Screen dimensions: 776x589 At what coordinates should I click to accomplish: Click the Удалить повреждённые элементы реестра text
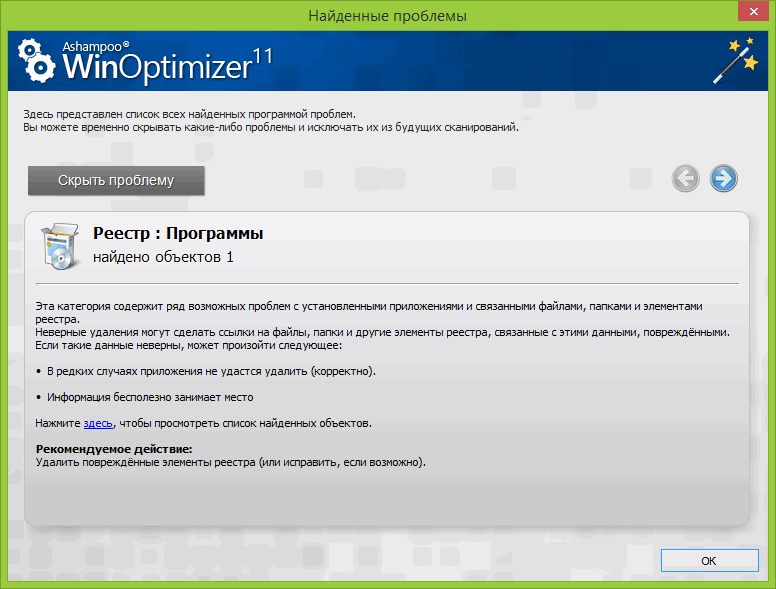(230, 463)
